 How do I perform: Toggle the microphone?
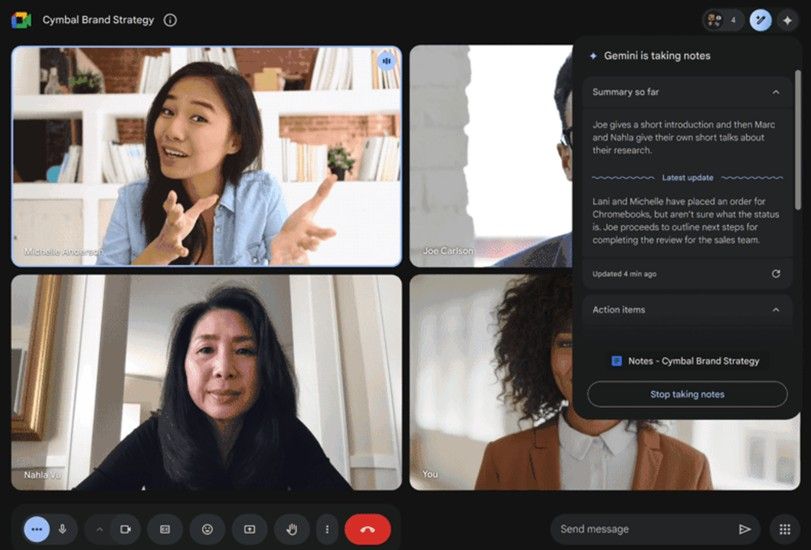[x=63, y=529]
